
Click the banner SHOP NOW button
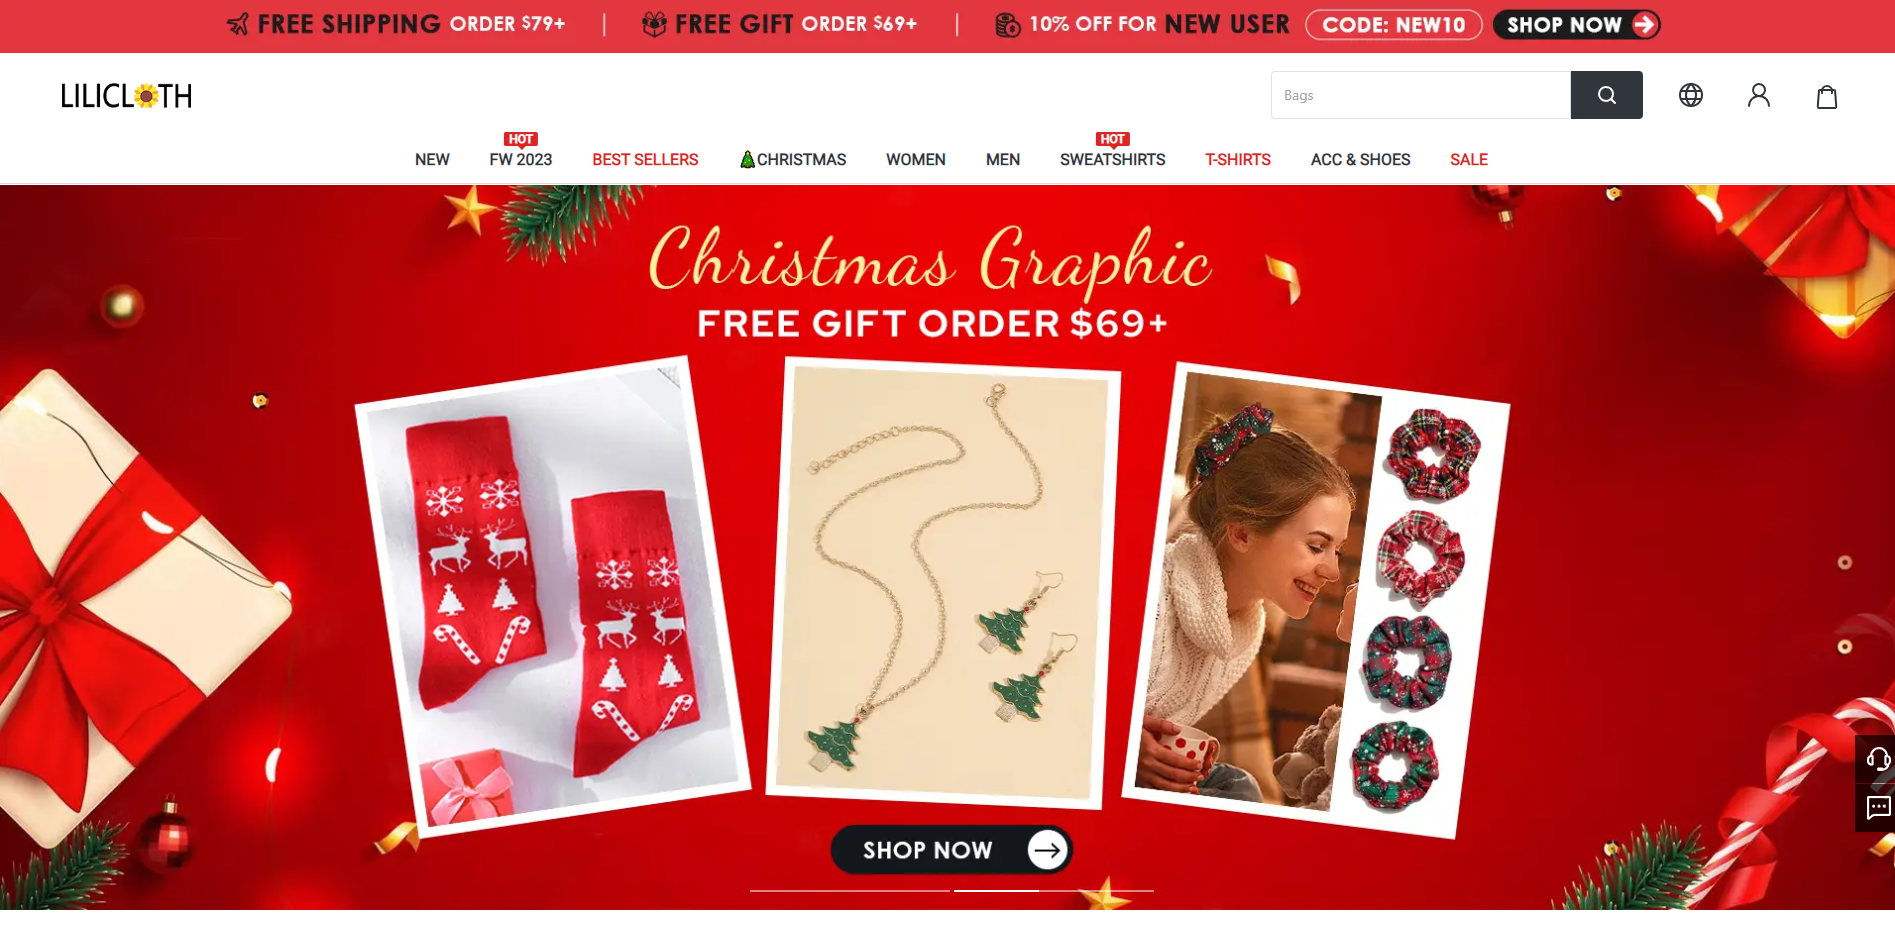(951, 850)
